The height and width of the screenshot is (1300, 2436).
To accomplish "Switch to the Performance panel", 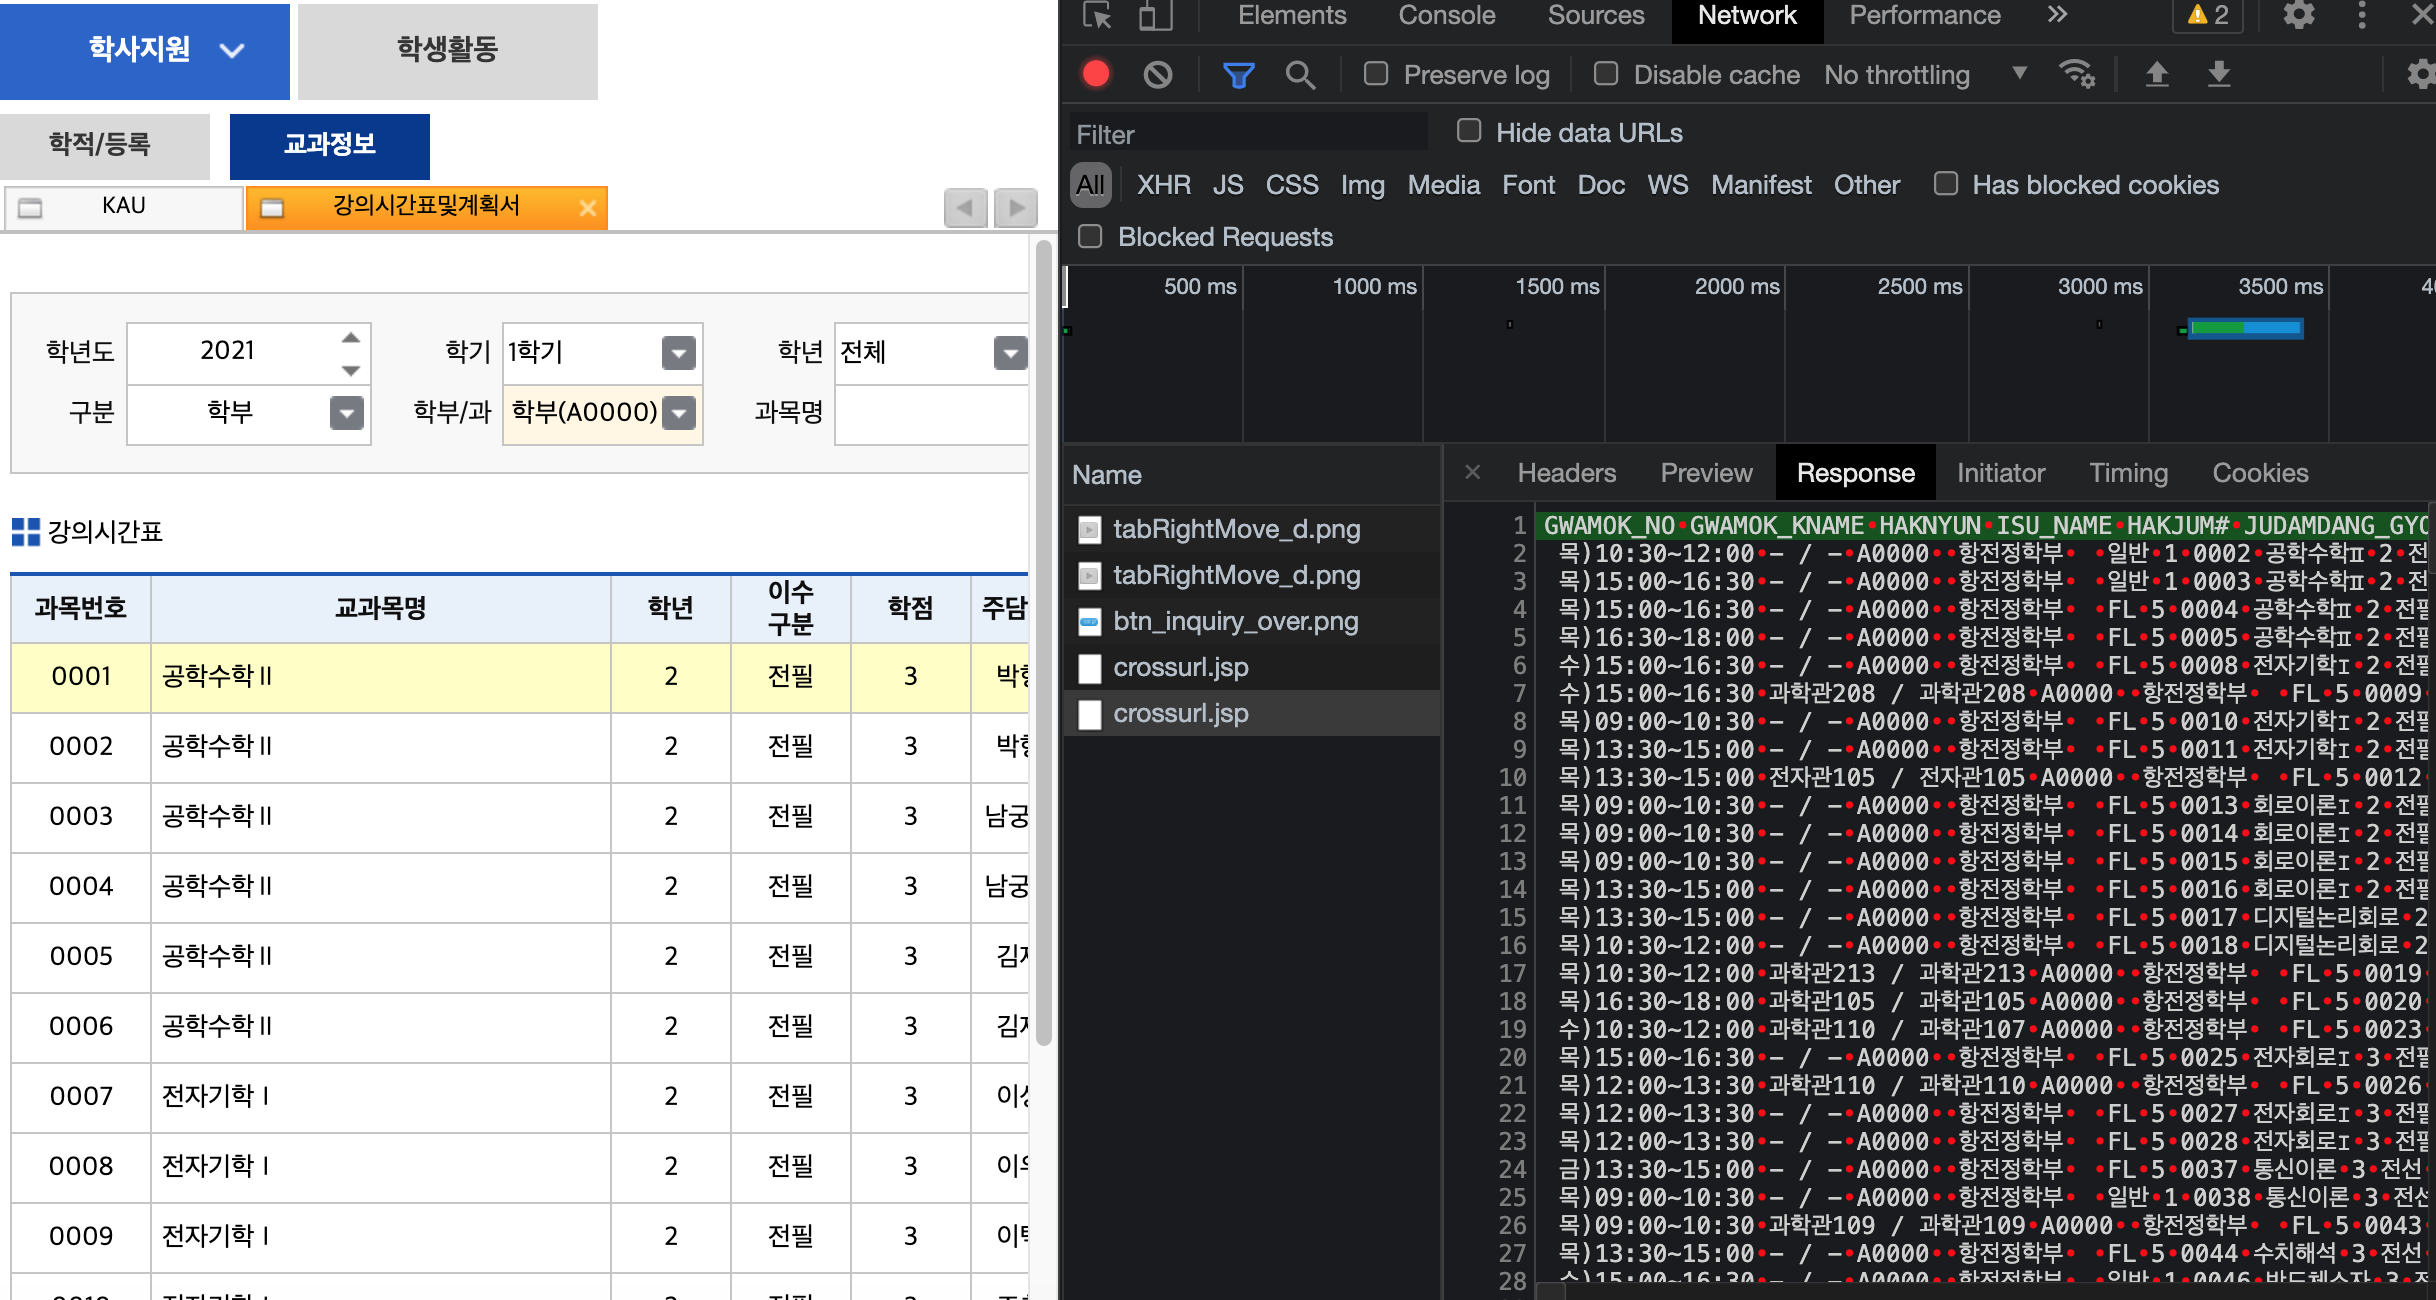I will (1924, 16).
